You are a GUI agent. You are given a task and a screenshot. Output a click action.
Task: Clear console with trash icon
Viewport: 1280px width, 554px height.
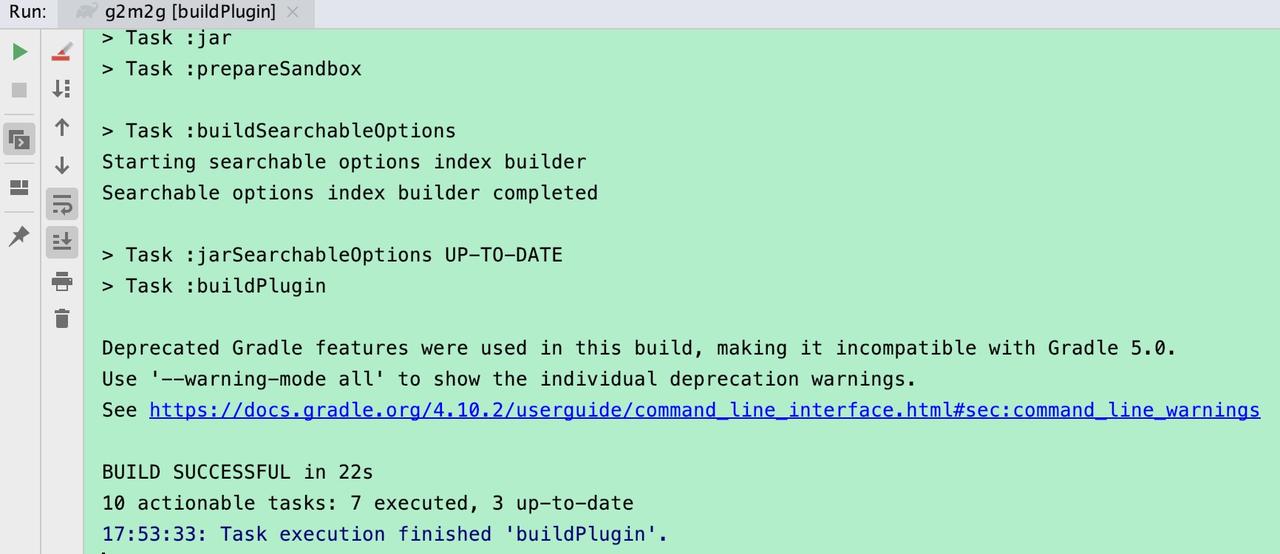click(62, 319)
